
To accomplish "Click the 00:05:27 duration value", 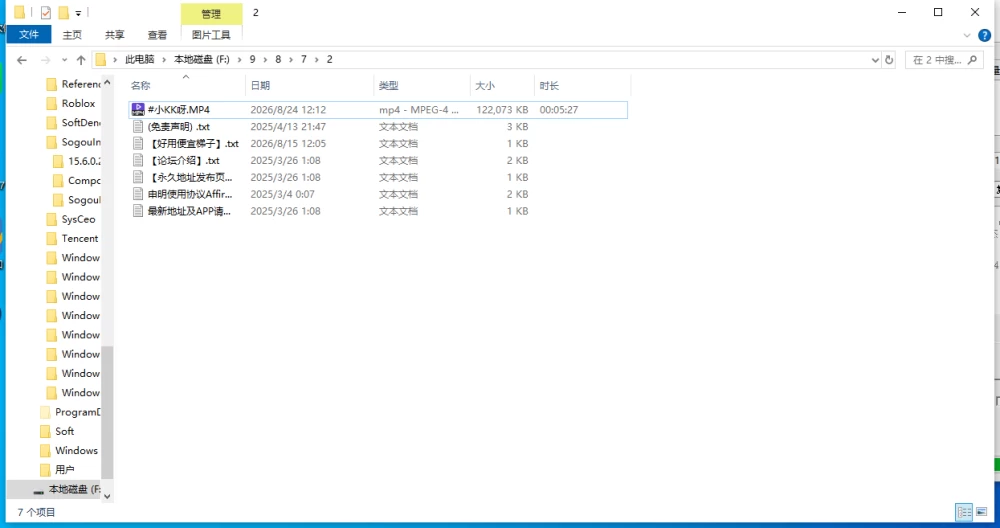I will click(x=559, y=110).
